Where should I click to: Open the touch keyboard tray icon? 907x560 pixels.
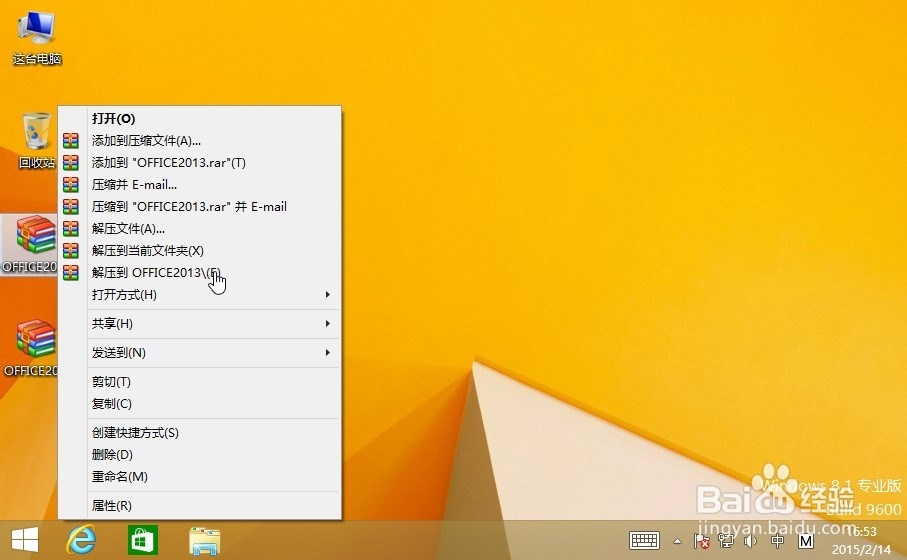tap(644, 541)
